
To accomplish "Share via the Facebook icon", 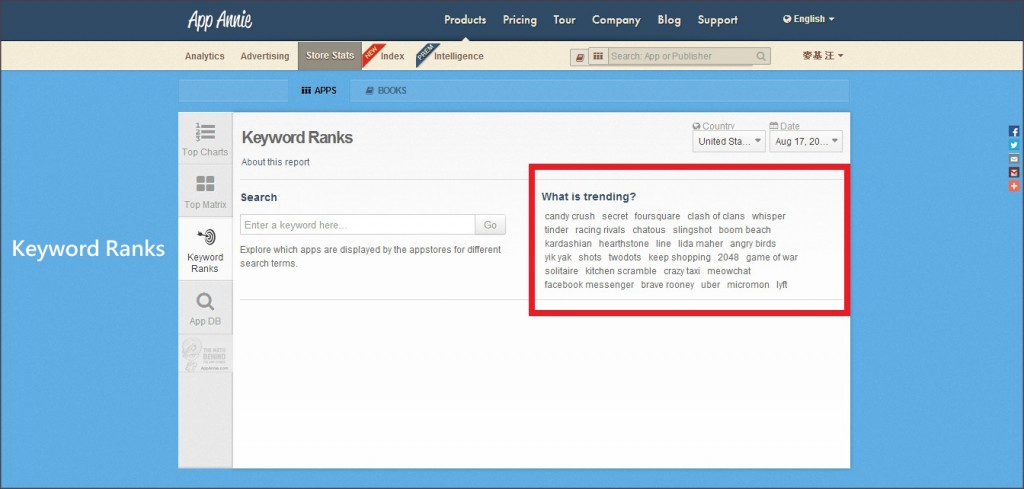I will pos(1014,131).
